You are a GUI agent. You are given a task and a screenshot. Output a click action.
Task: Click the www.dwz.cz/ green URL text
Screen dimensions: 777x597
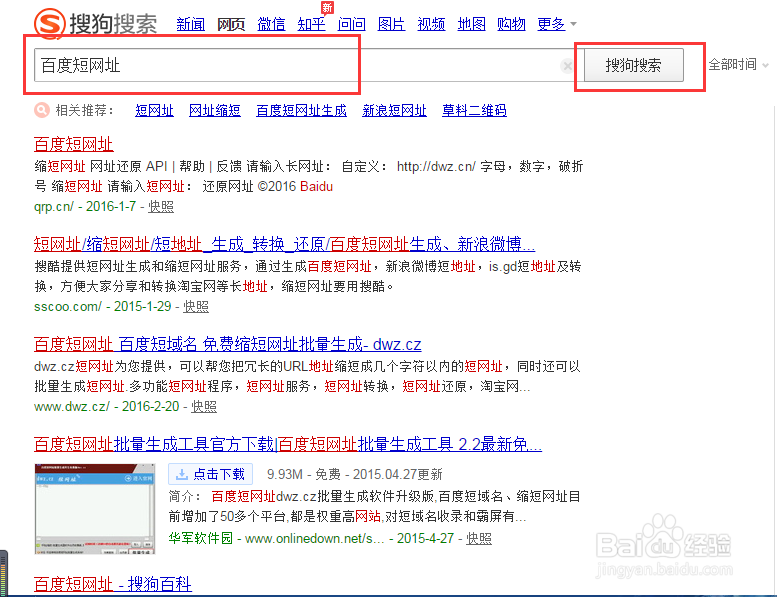(72, 407)
